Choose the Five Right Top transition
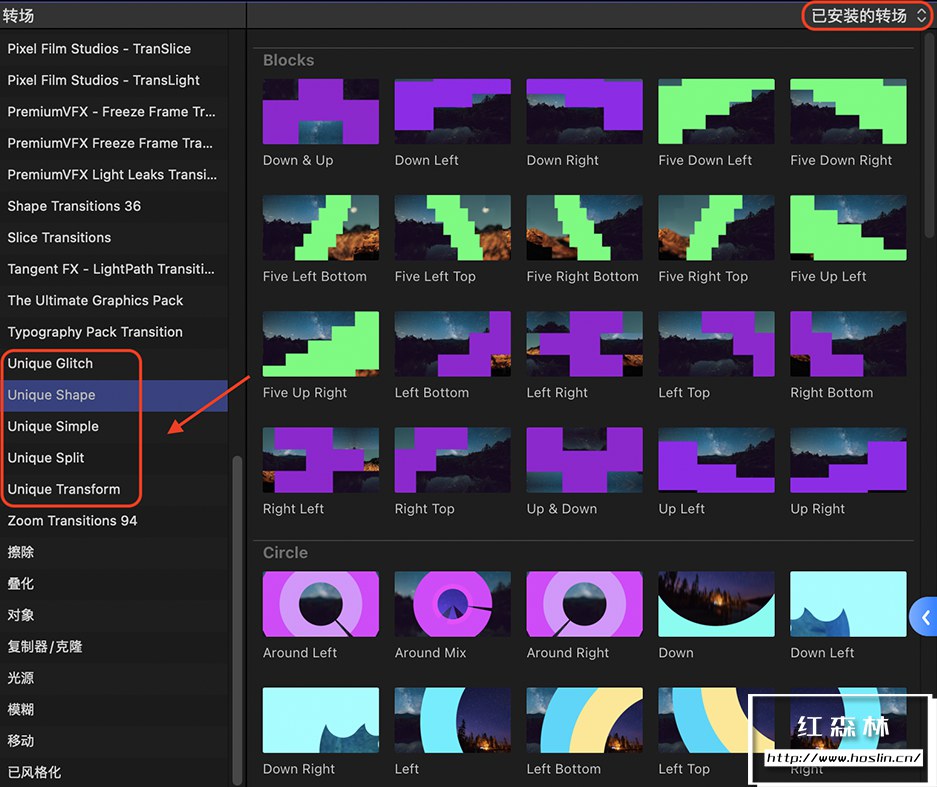Image resolution: width=937 pixels, height=787 pixels. [716, 228]
